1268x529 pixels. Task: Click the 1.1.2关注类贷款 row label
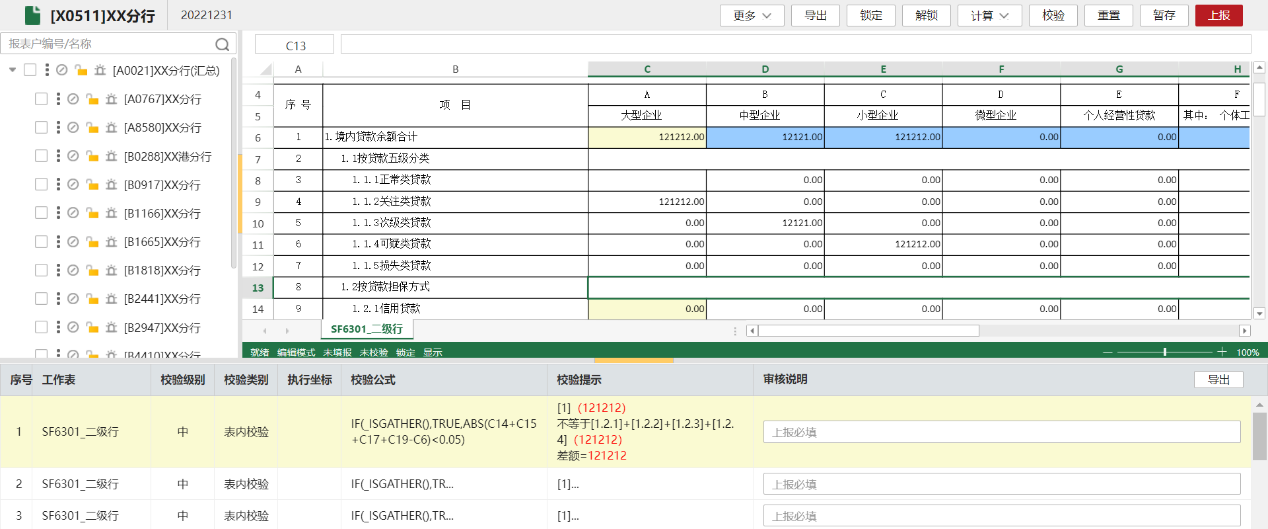pos(392,202)
